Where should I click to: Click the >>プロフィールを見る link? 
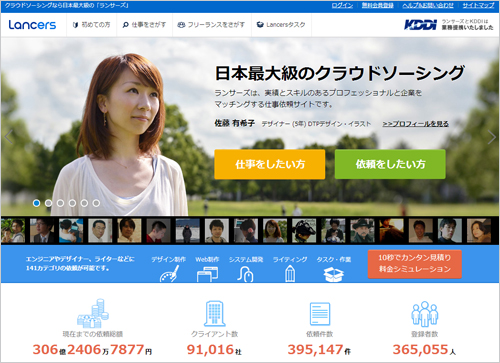pyautogui.click(x=415, y=124)
